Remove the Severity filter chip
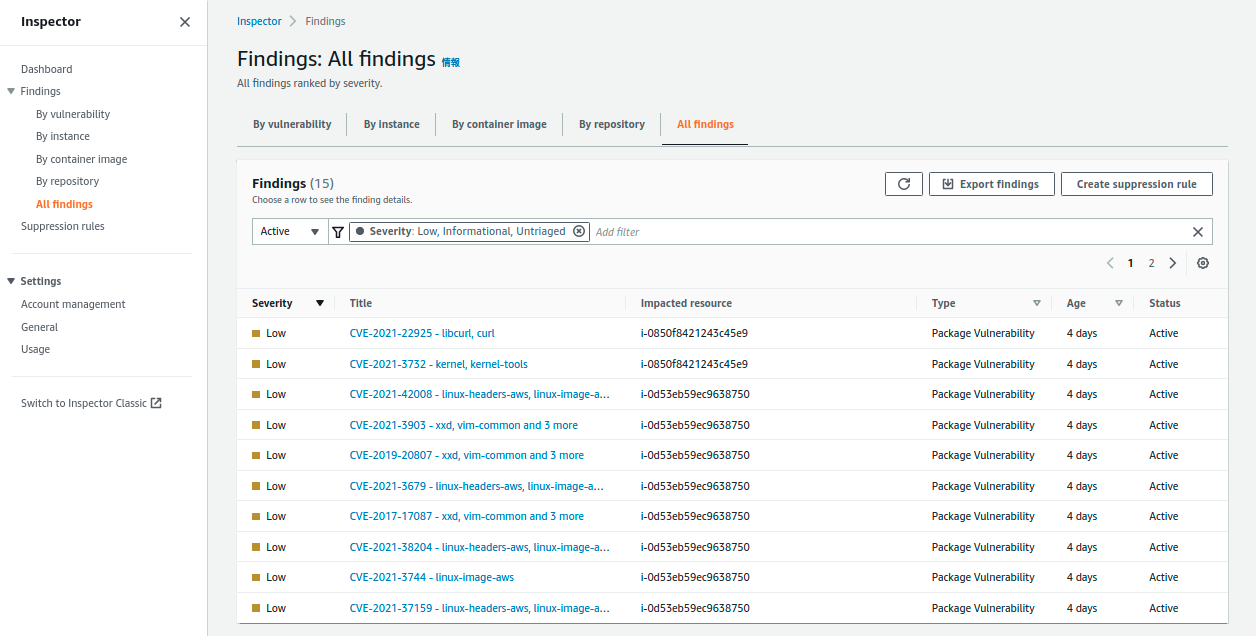1256x636 pixels. point(579,231)
